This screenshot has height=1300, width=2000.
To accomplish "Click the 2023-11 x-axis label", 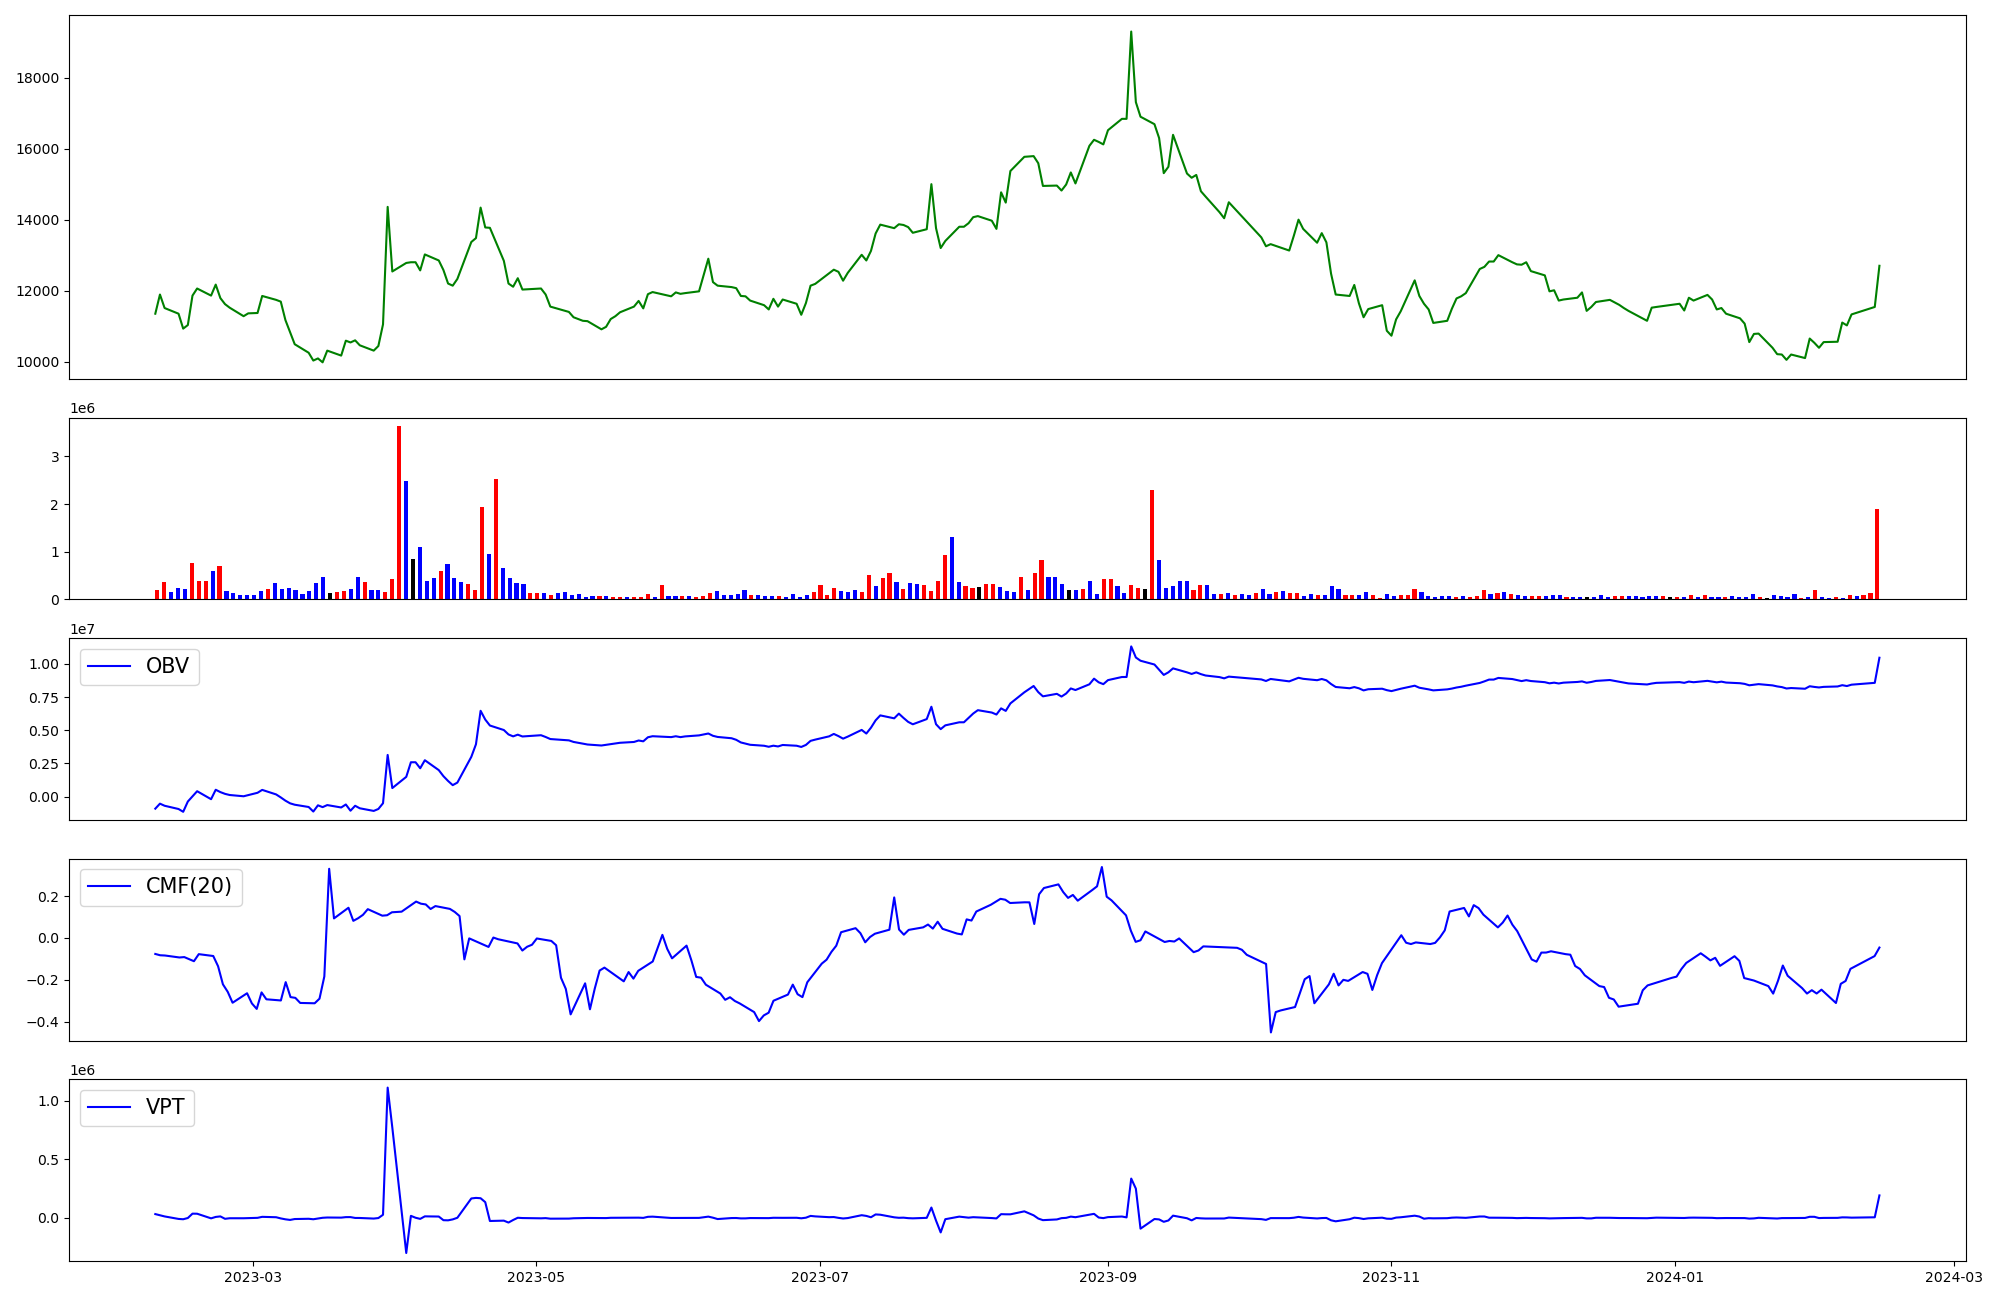I will pyautogui.click(x=1391, y=1277).
